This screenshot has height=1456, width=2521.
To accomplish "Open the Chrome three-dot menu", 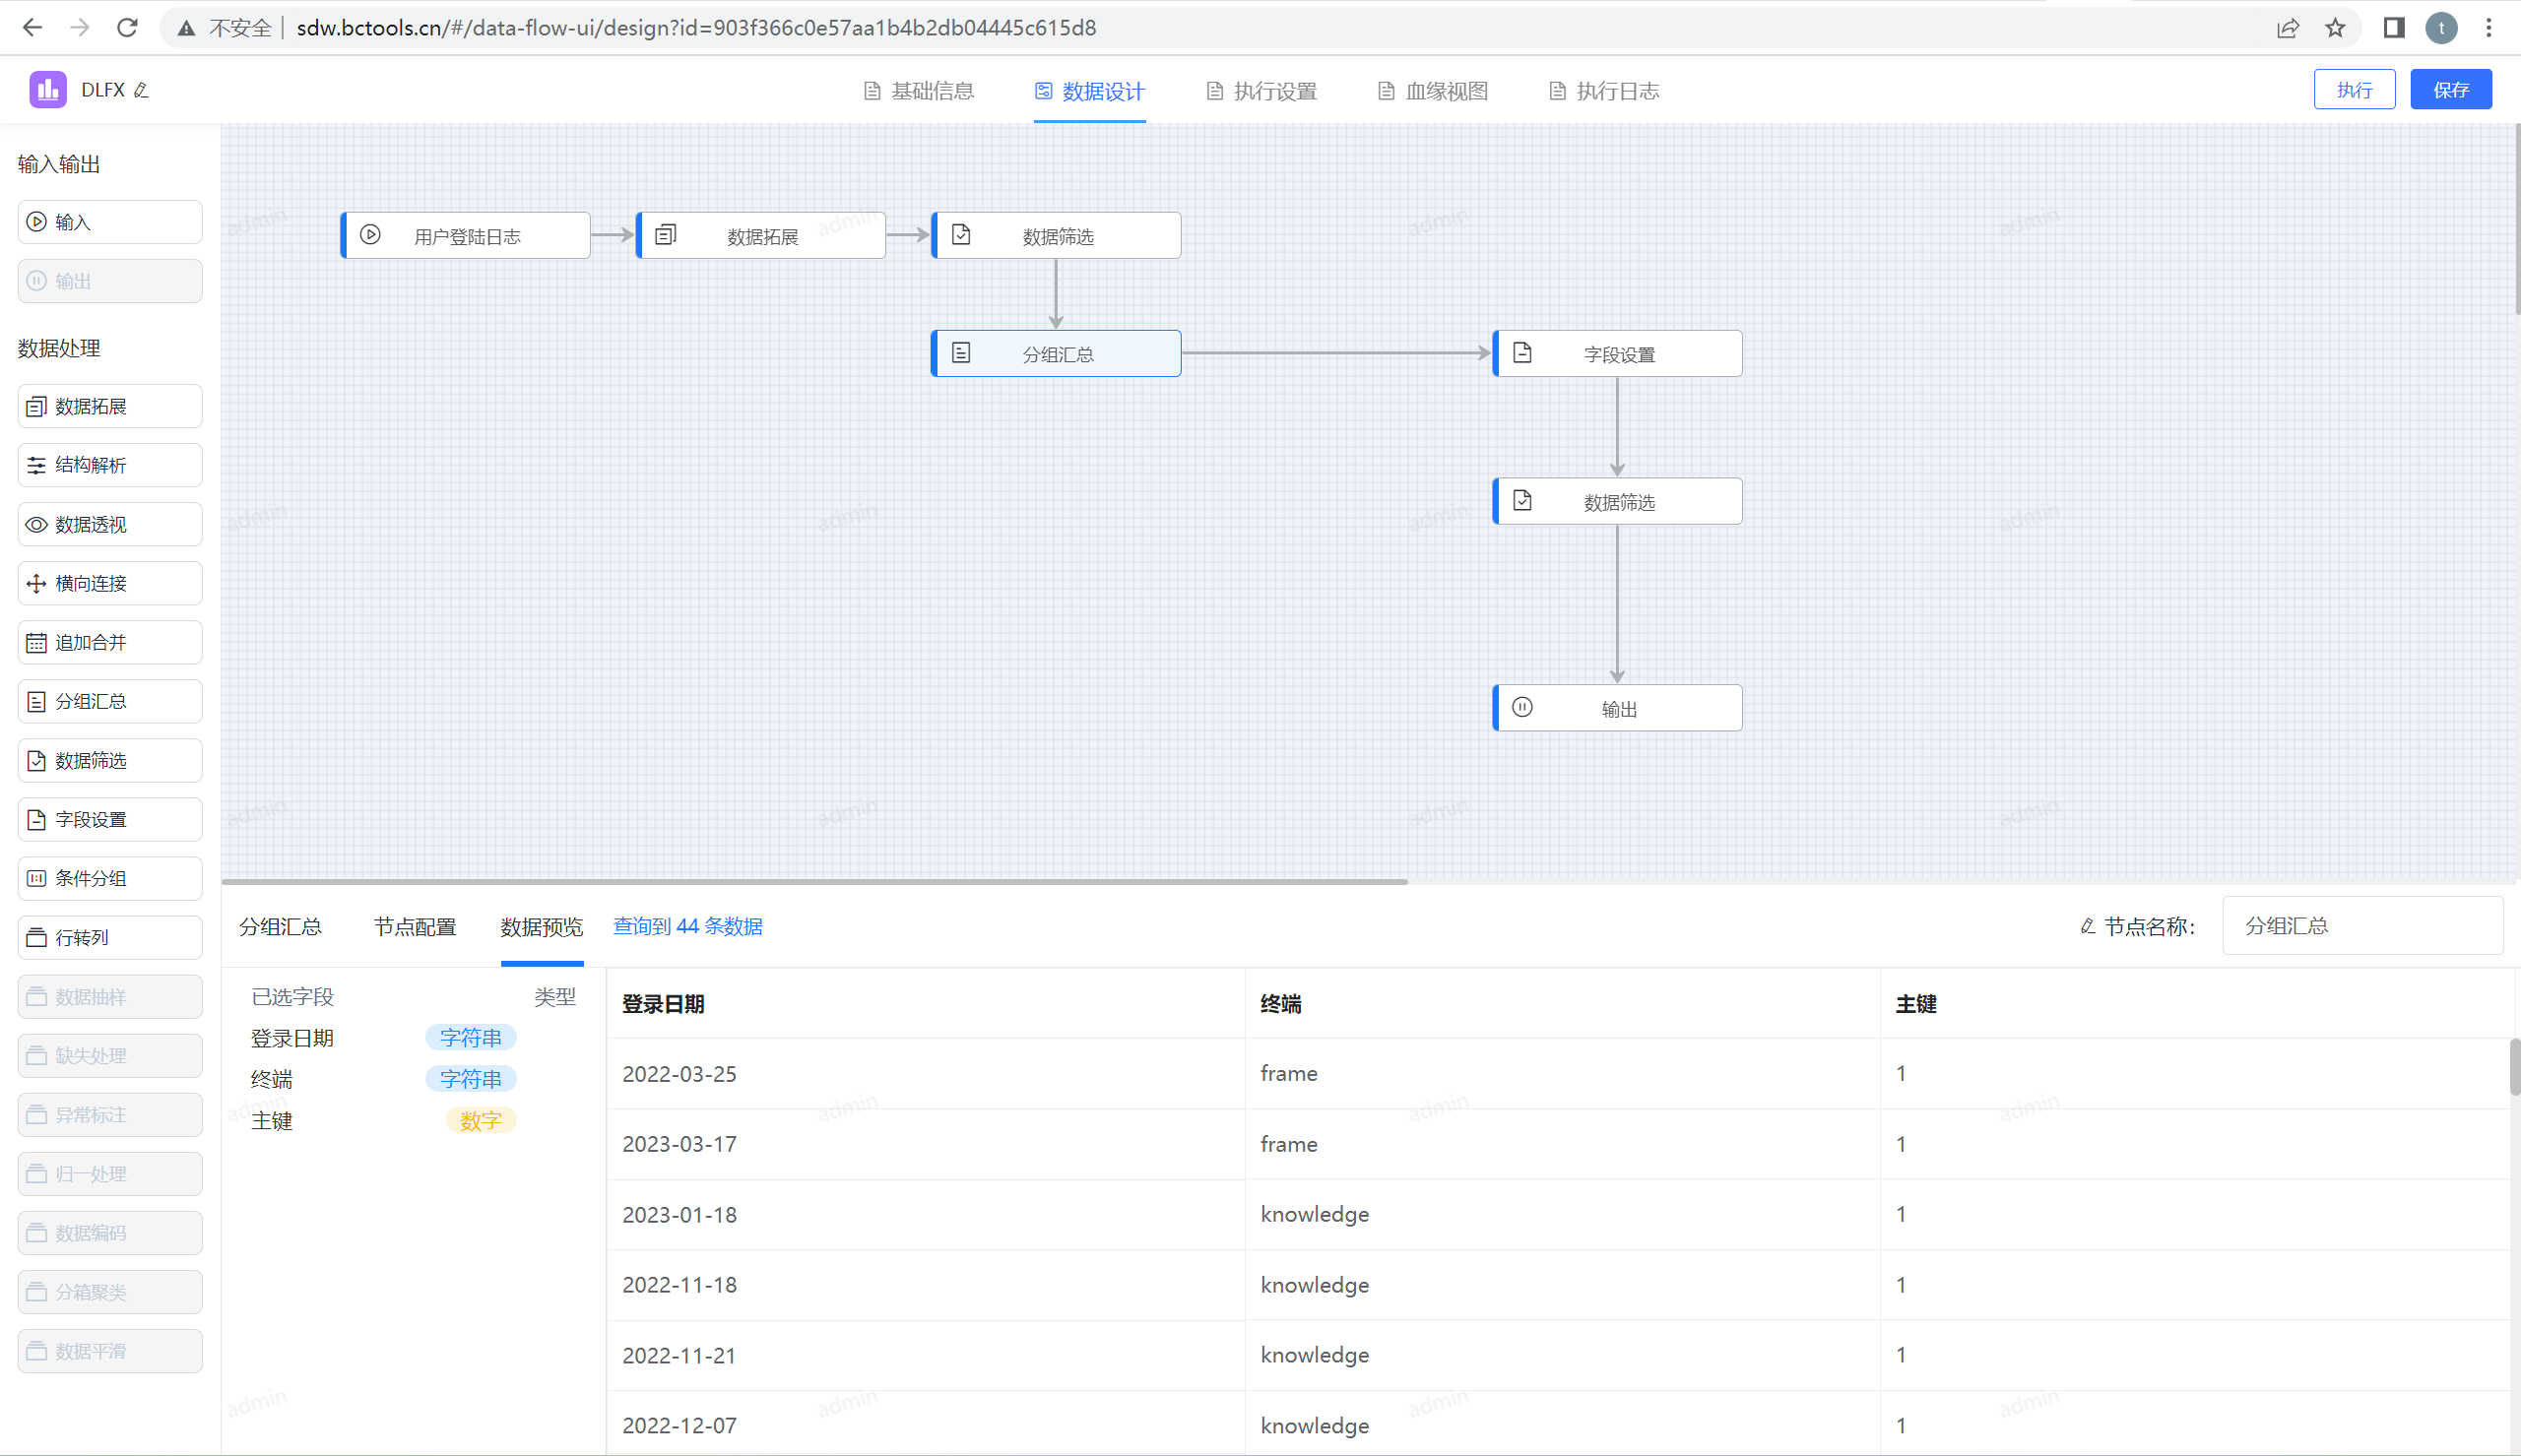I will tap(2489, 28).
